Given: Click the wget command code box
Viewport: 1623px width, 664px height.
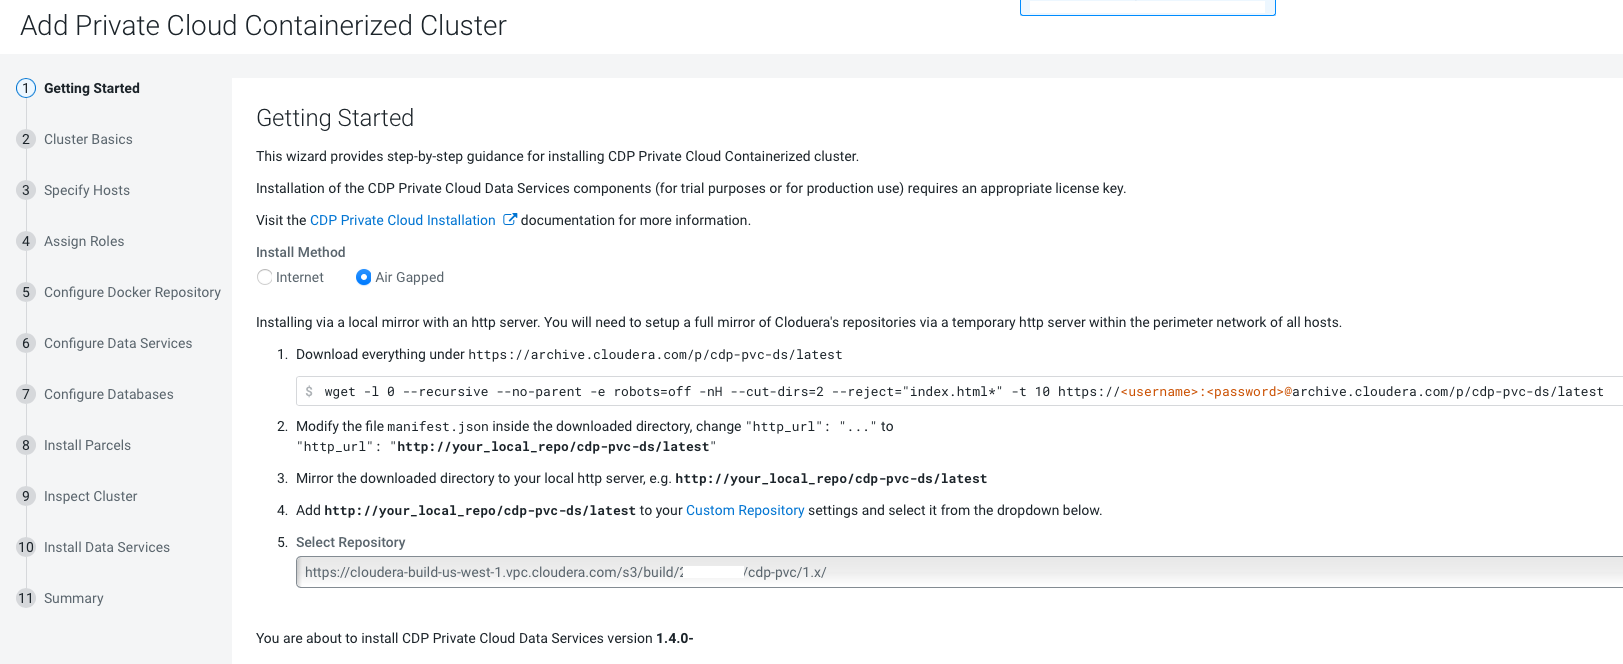Looking at the screenshot, I should [x=958, y=392].
